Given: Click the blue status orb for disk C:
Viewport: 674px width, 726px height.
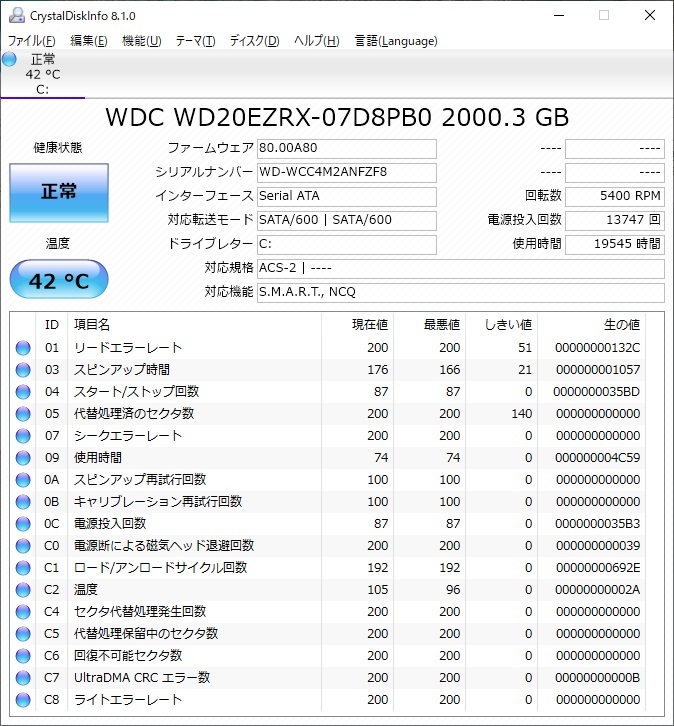Looking at the screenshot, I should 9,59.
